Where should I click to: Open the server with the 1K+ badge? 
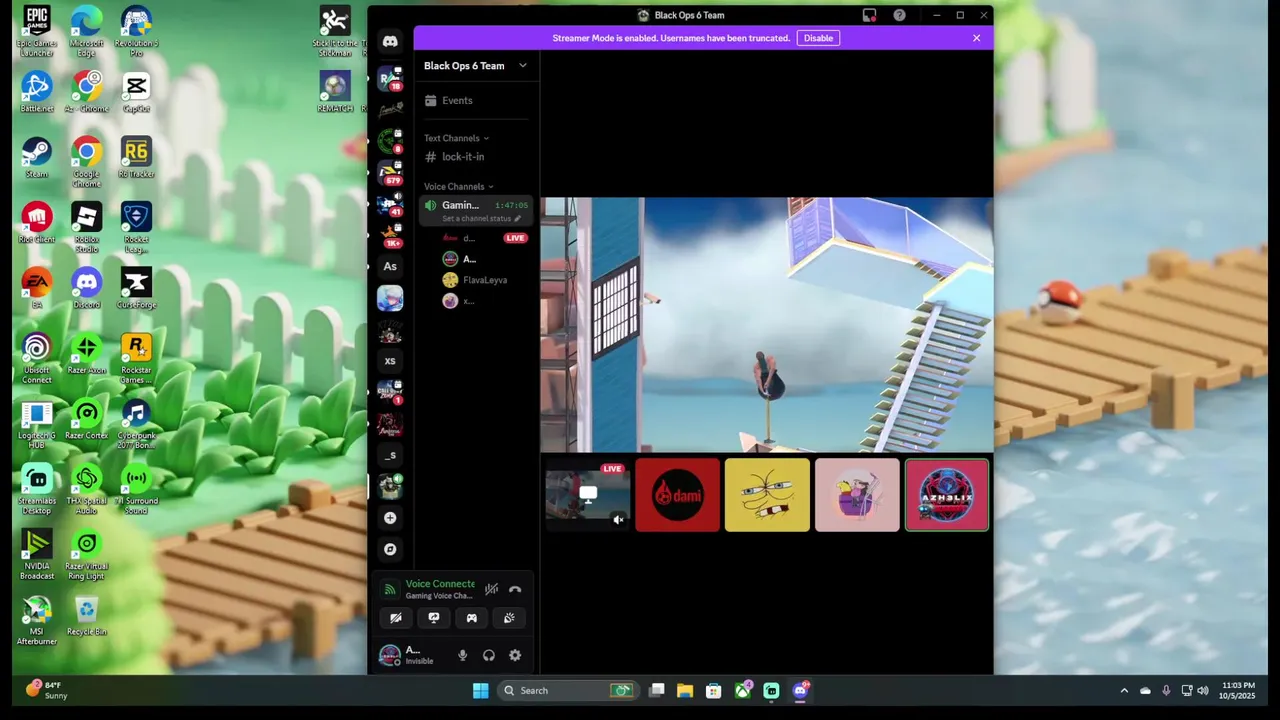coord(390,235)
